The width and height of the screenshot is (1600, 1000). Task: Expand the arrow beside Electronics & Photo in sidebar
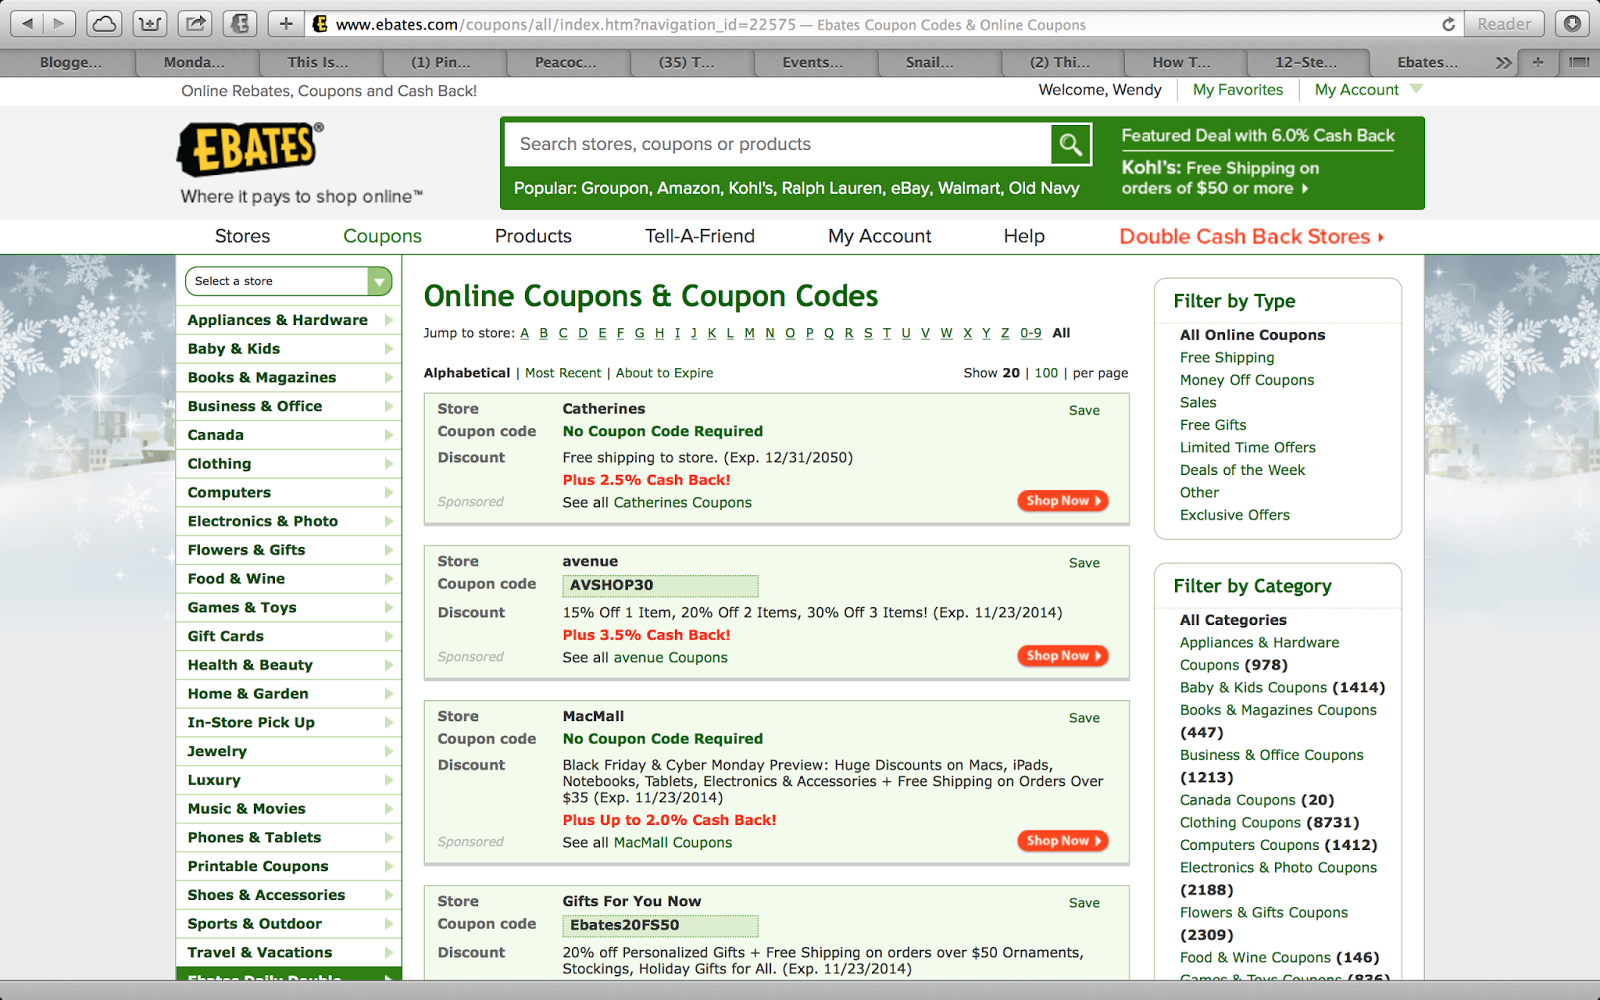click(388, 521)
